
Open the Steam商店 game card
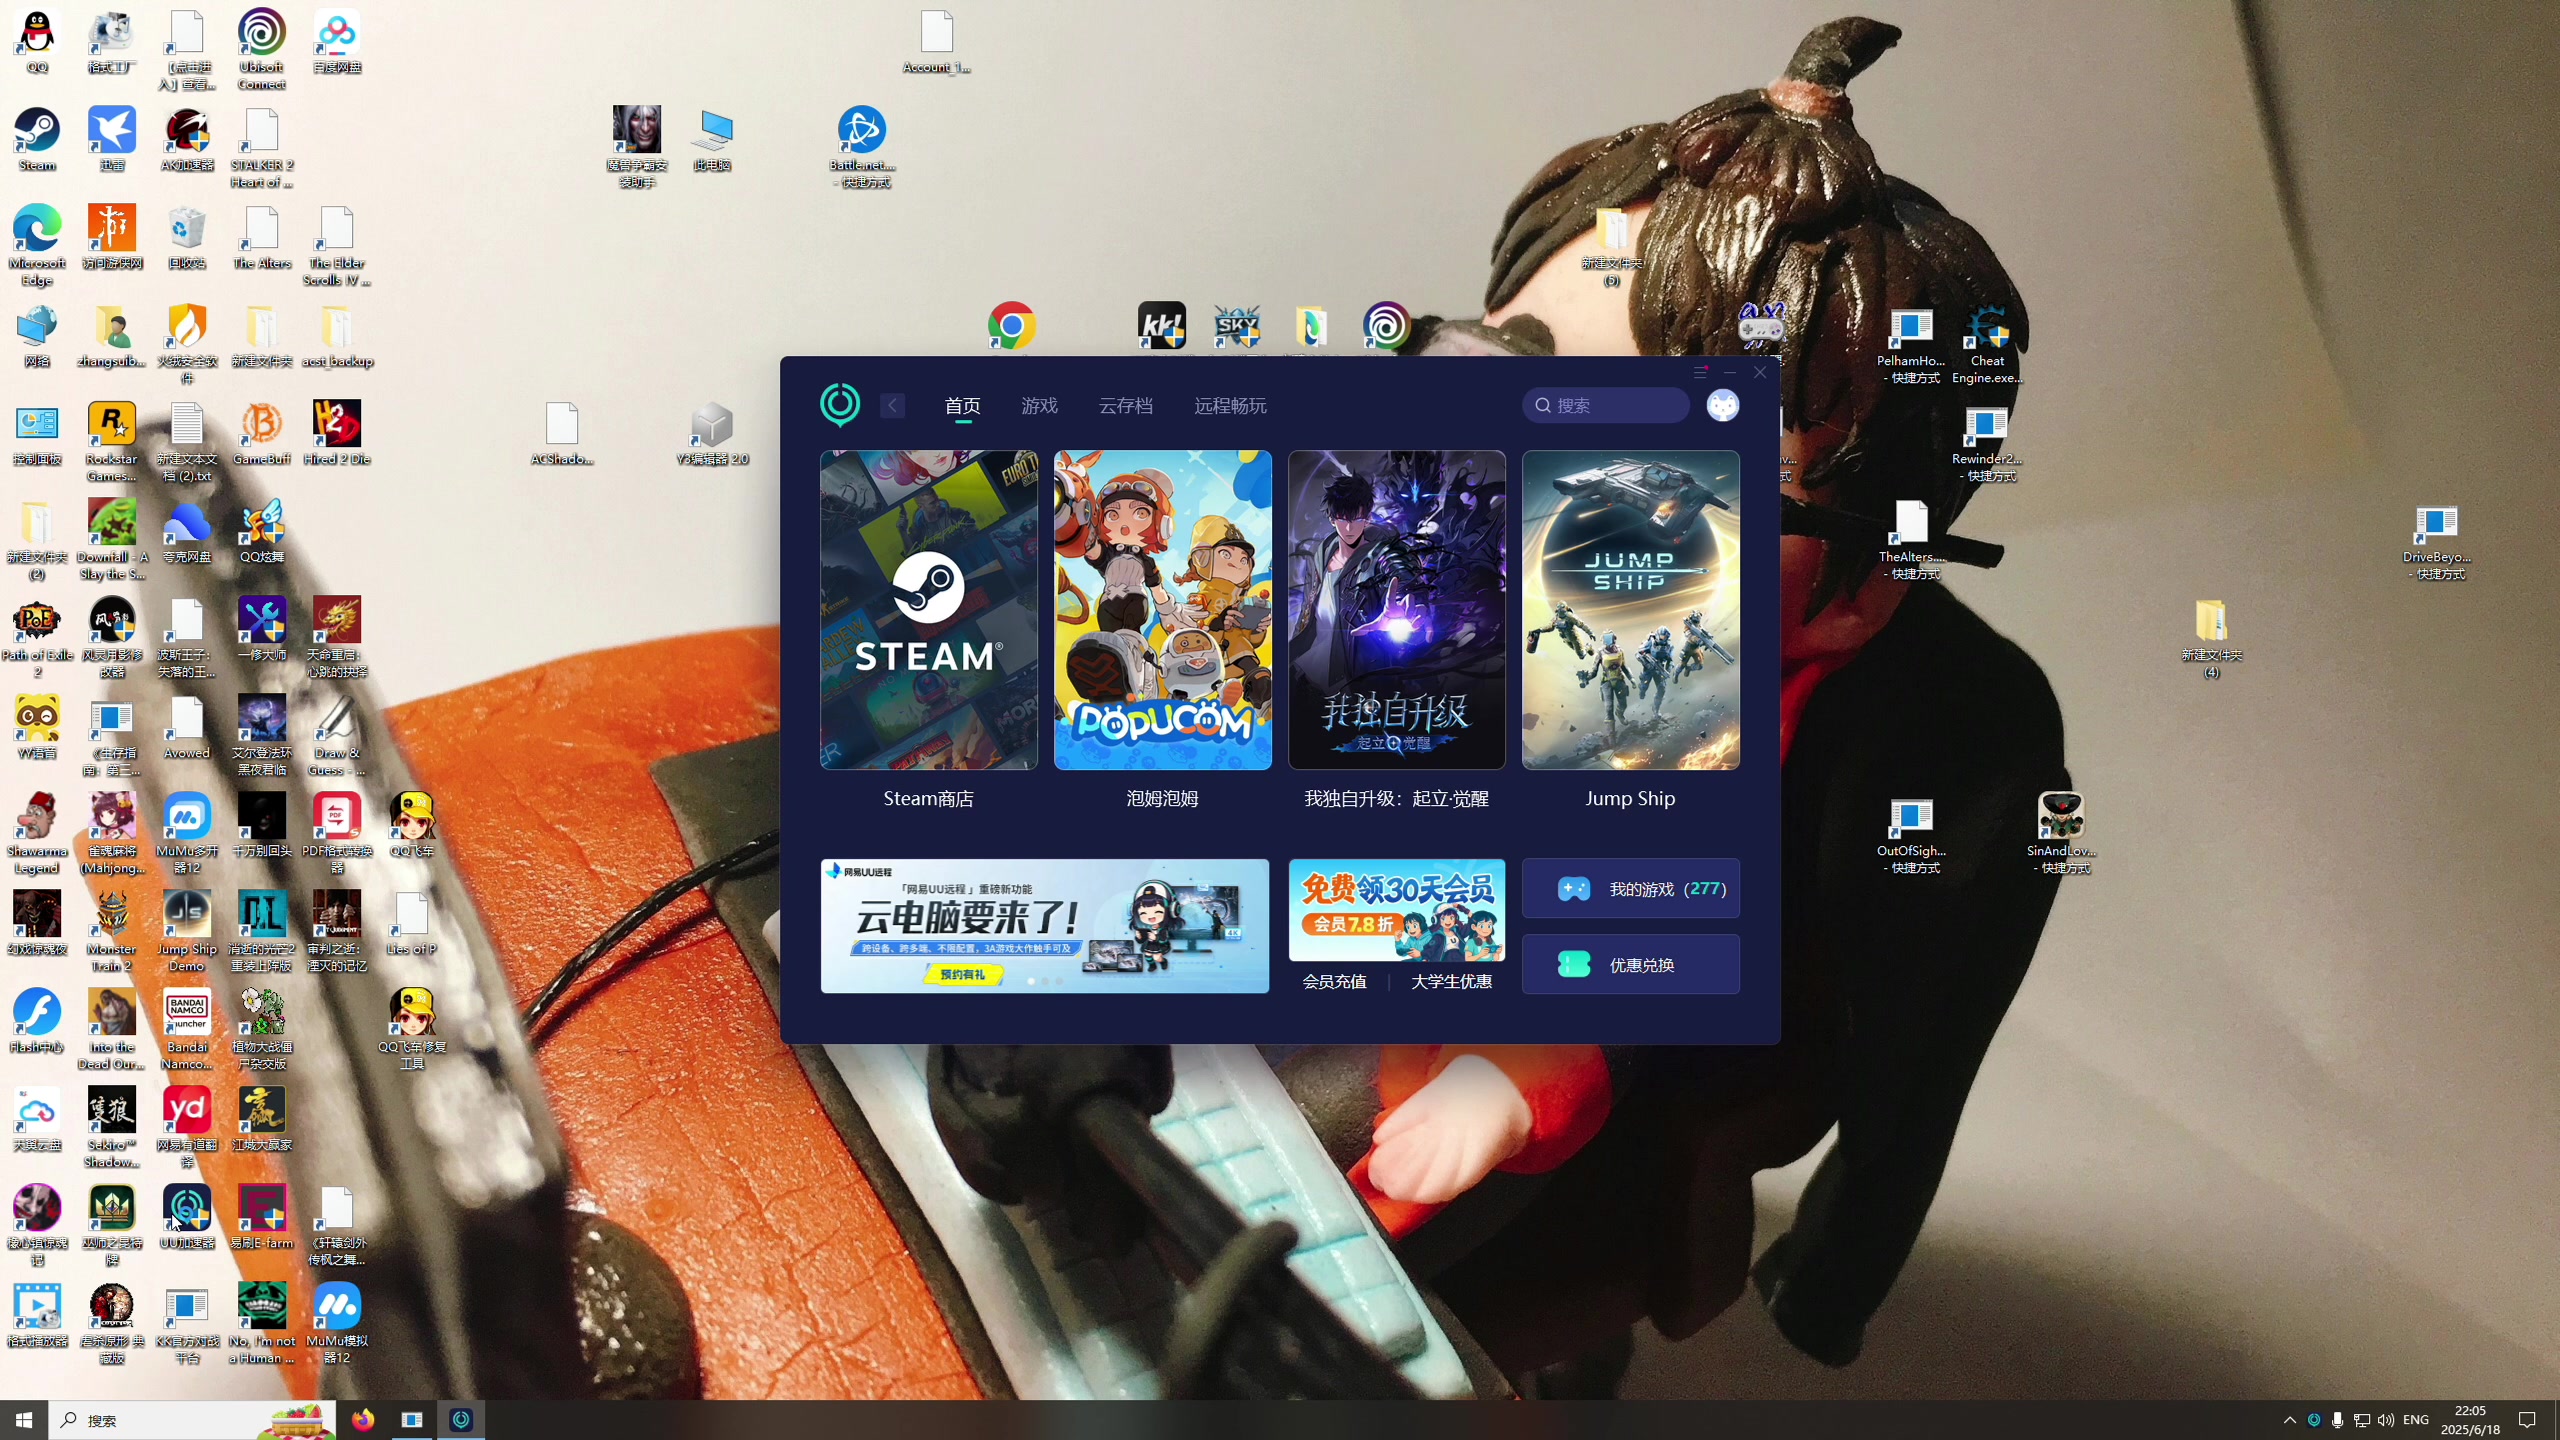point(928,630)
